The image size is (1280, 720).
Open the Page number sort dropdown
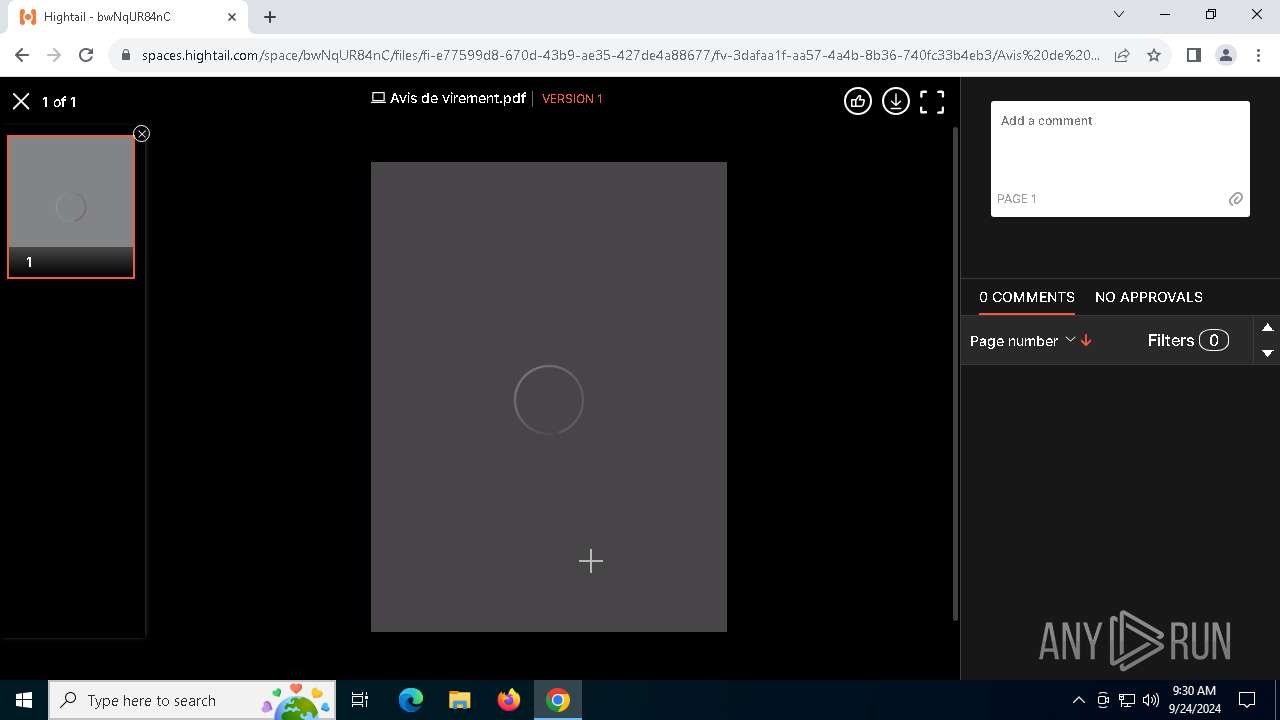(1022, 341)
